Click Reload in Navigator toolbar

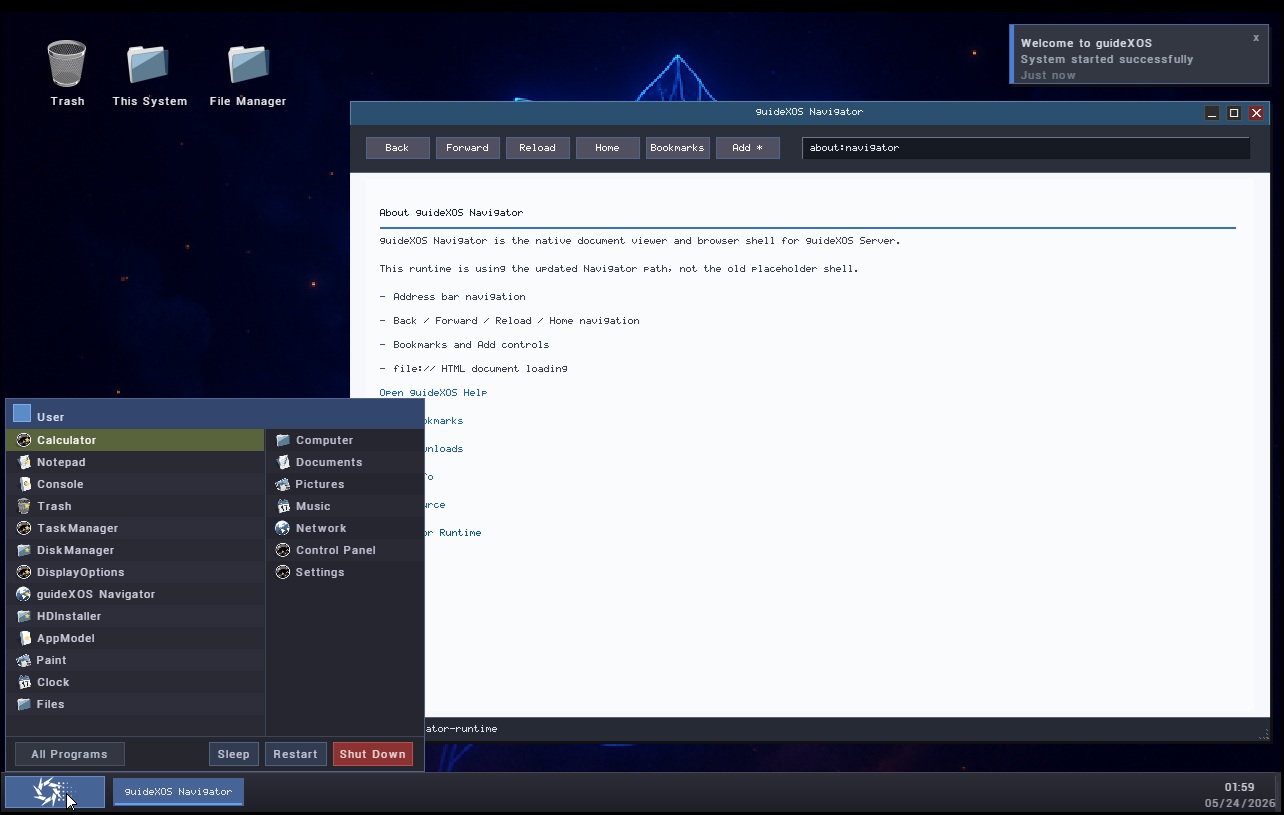(537, 148)
